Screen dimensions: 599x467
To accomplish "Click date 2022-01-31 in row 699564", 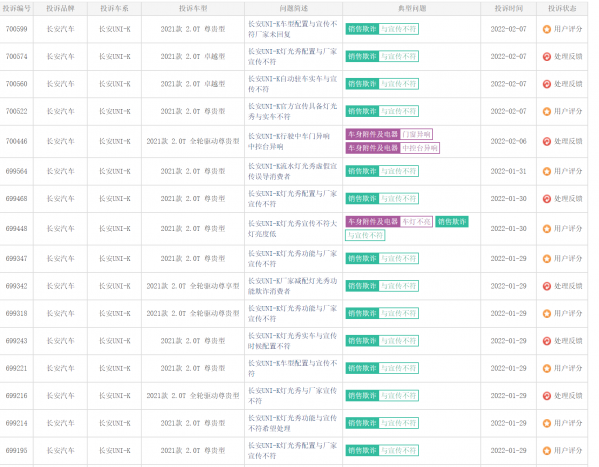I will (508, 172).
